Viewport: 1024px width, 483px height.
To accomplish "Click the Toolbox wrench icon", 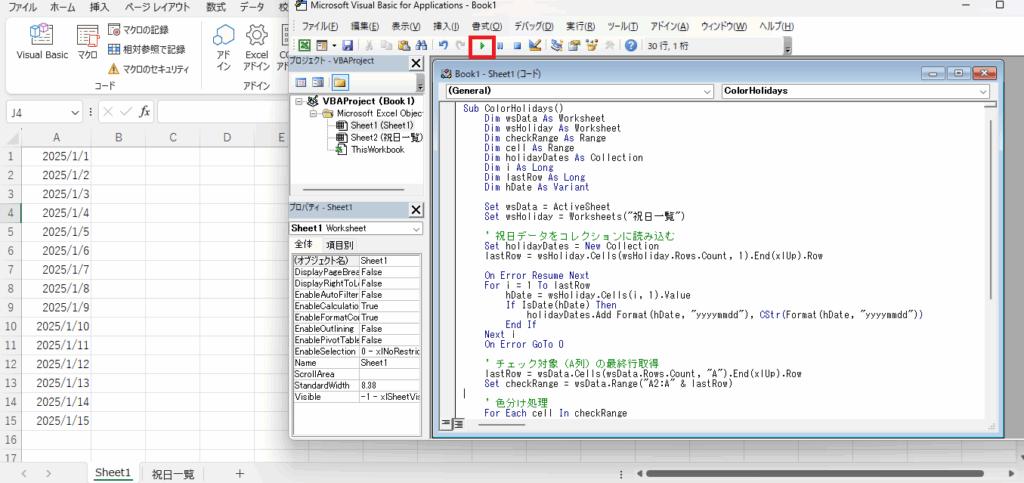I will coord(610,46).
